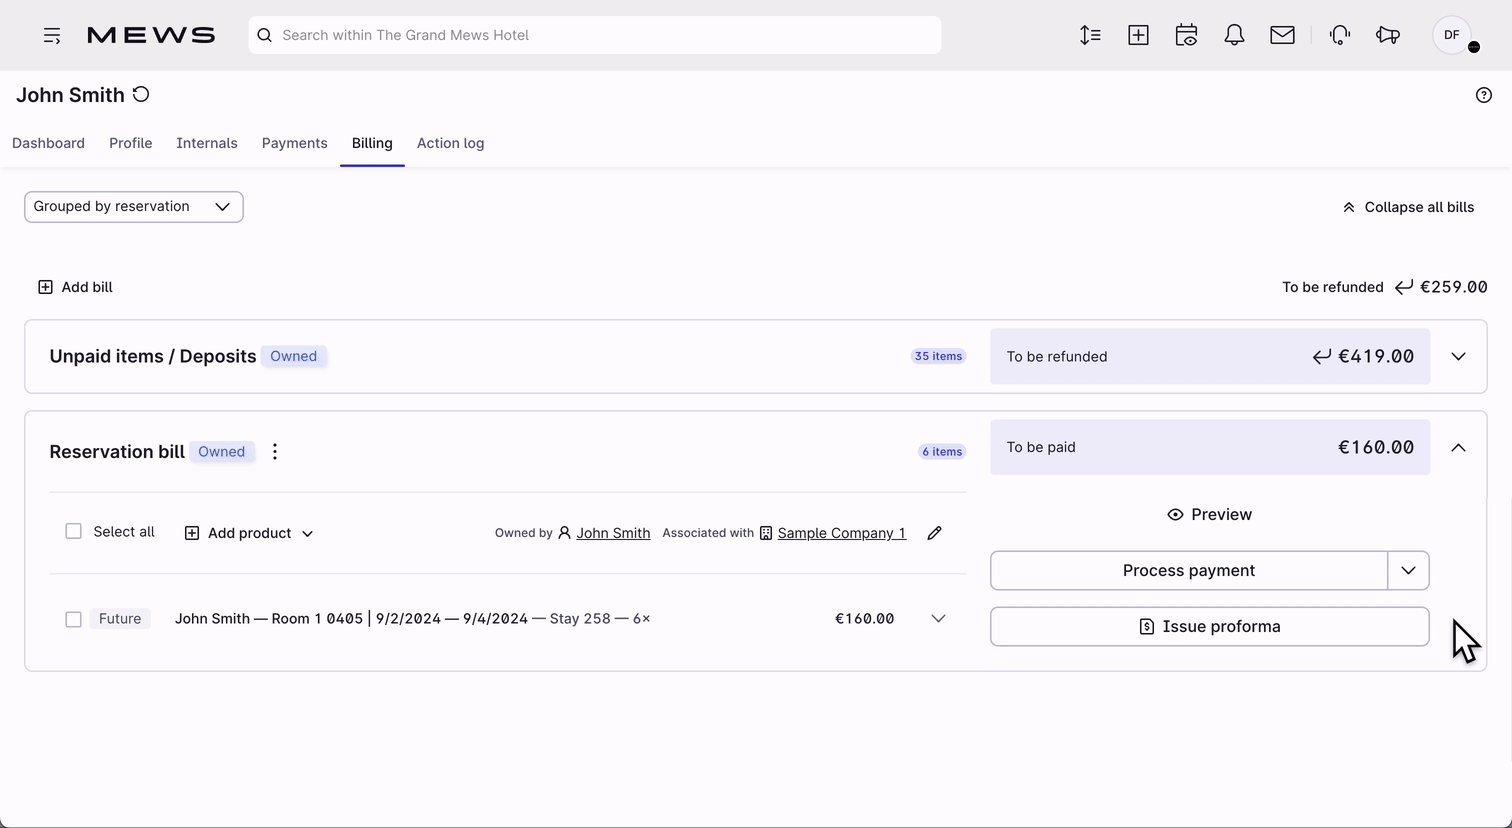Expand the John Smith Room 1 item row

tap(938, 619)
